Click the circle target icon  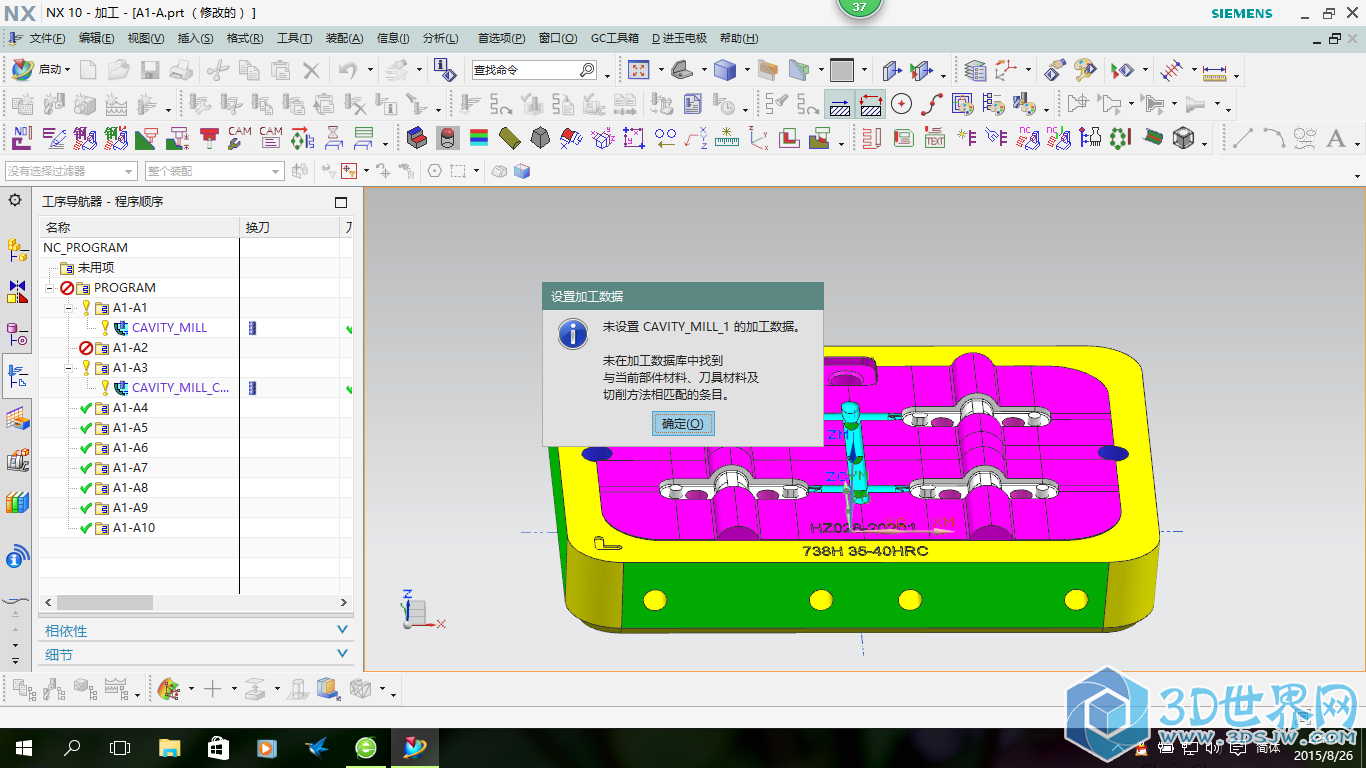(901, 104)
